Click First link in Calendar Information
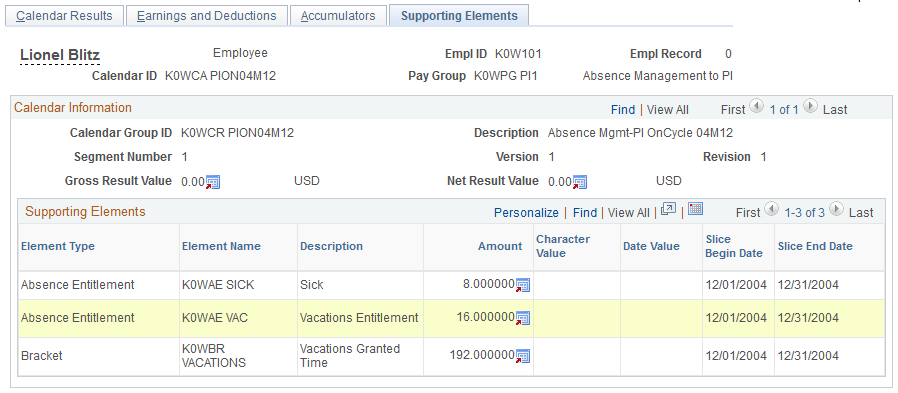This screenshot has width=898, height=393. (733, 109)
